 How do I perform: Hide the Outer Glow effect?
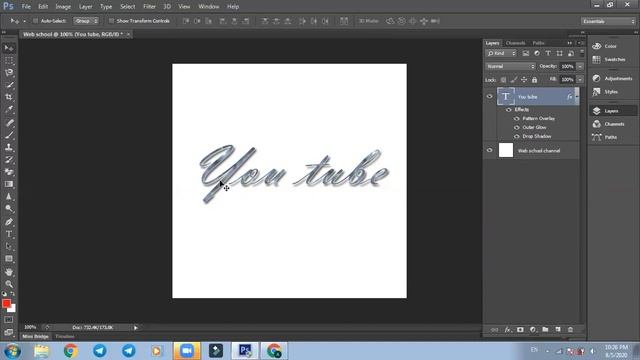(517, 127)
